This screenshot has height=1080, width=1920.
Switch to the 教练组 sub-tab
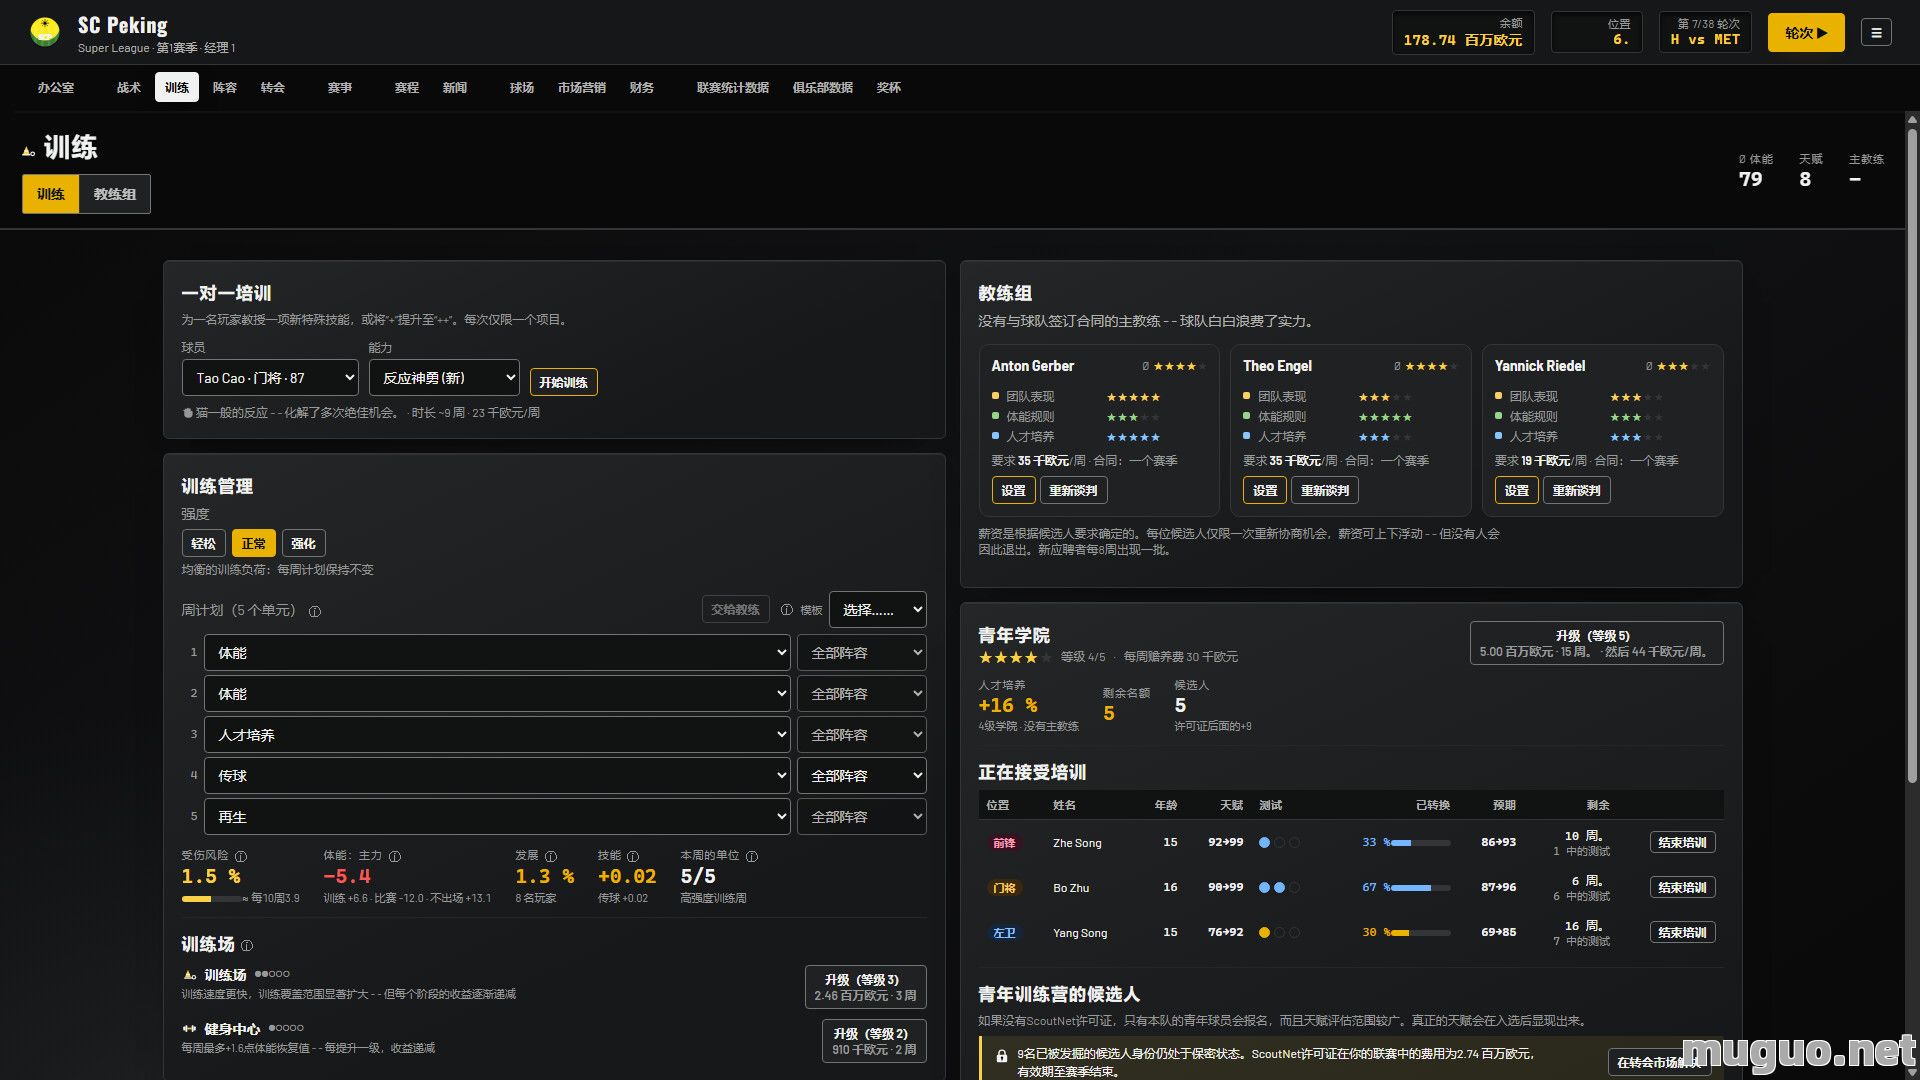pos(115,194)
